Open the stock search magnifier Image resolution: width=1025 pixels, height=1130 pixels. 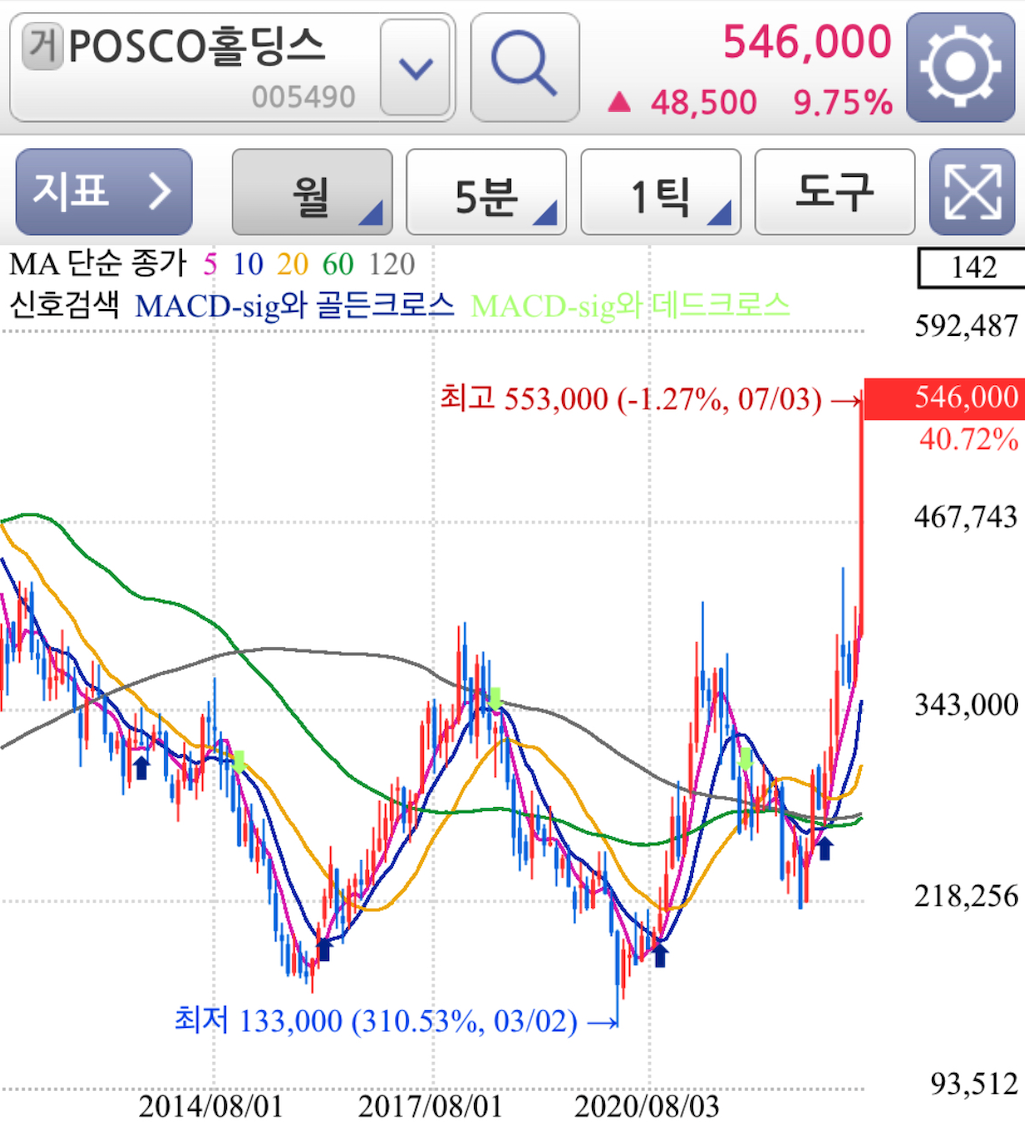525,66
